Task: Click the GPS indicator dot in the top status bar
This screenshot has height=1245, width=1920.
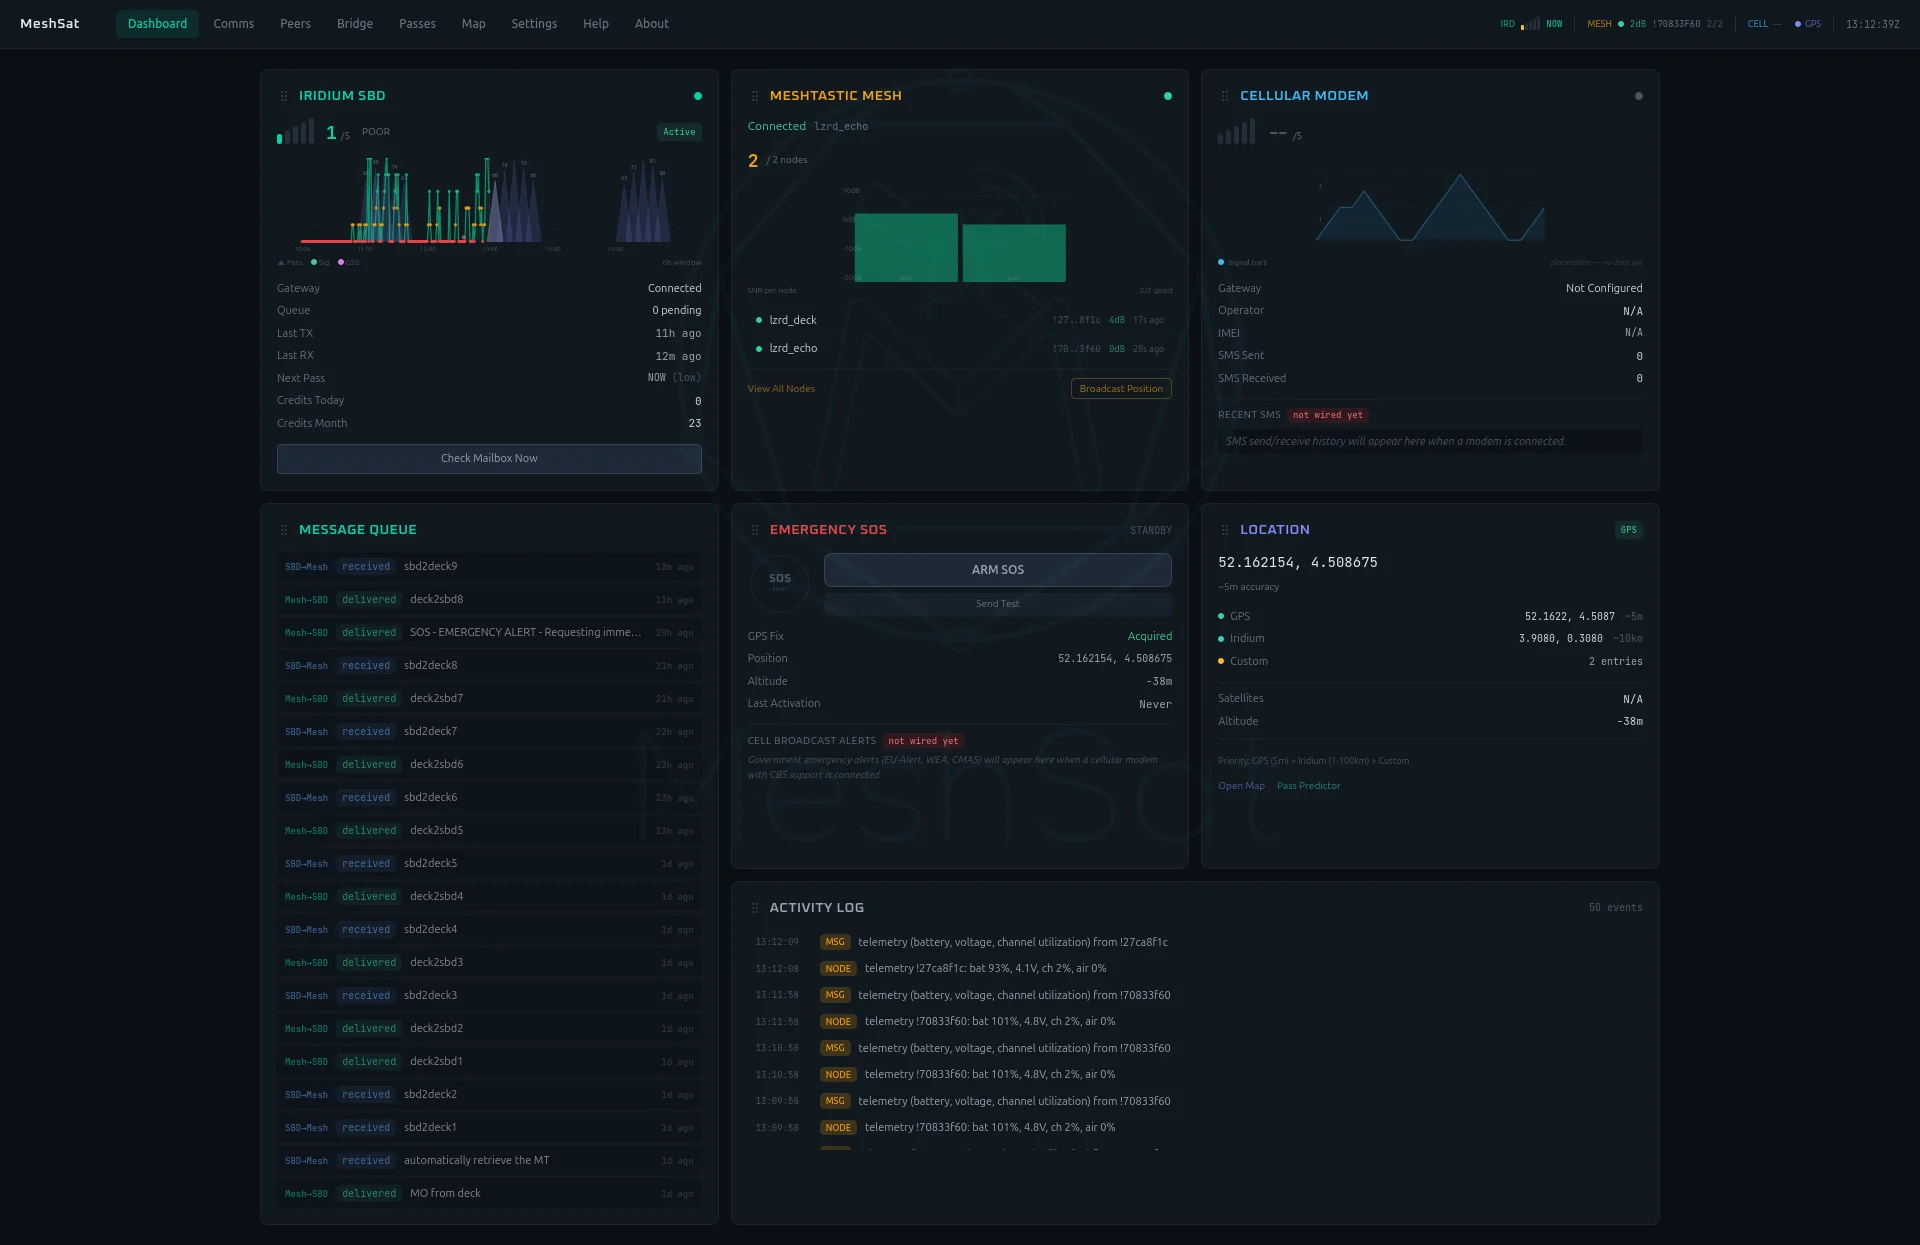Action: (1798, 24)
